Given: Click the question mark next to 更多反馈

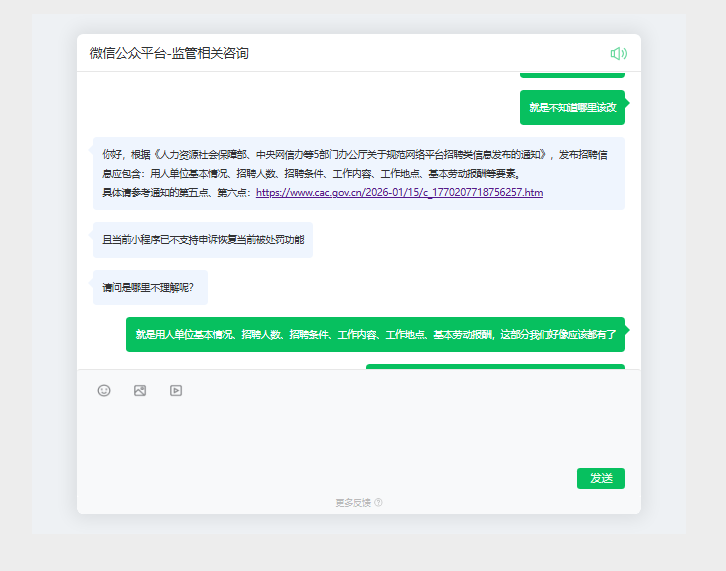Looking at the screenshot, I should (x=378, y=502).
